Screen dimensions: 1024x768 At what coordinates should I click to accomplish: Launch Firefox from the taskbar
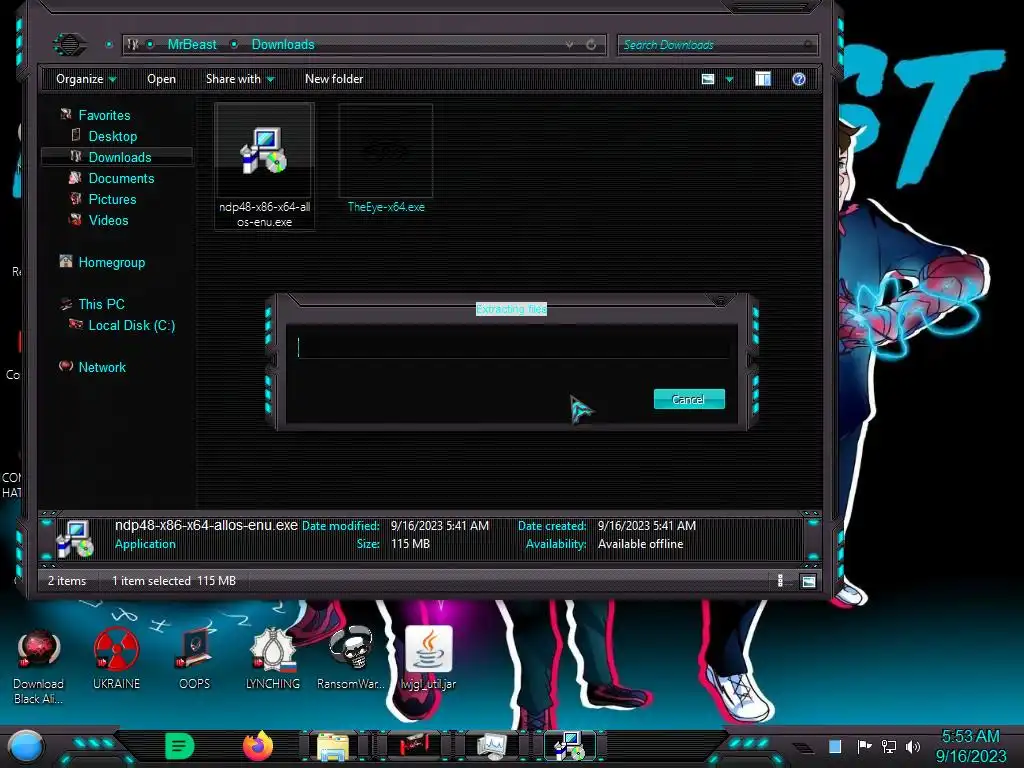click(257, 746)
